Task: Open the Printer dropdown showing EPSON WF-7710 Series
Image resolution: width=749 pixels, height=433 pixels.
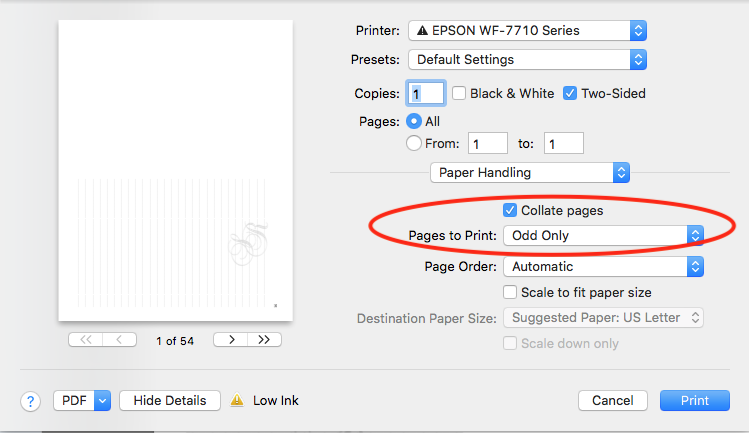Action: pyautogui.click(x=527, y=31)
